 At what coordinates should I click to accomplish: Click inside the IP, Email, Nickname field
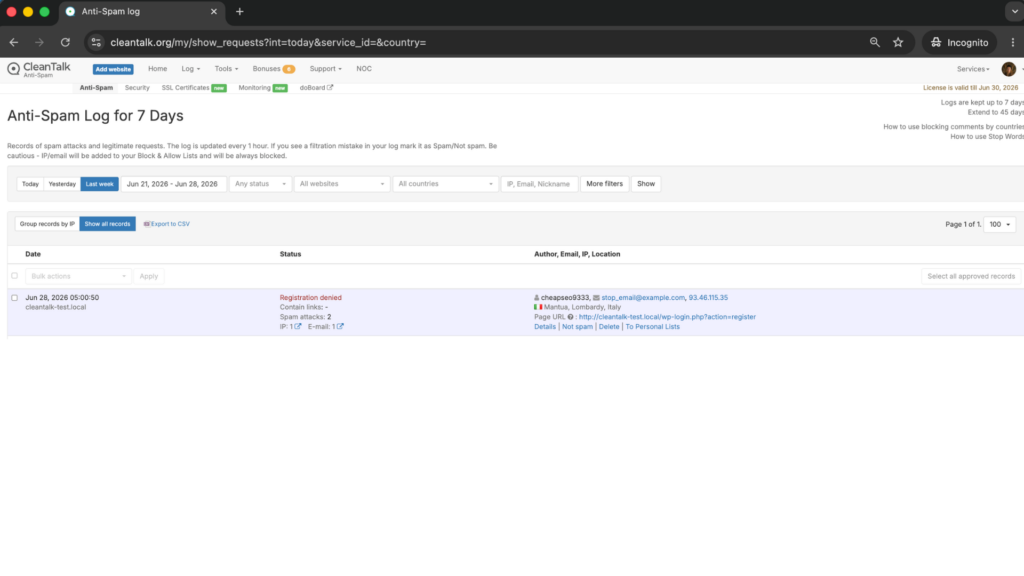click(x=539, y=184)
